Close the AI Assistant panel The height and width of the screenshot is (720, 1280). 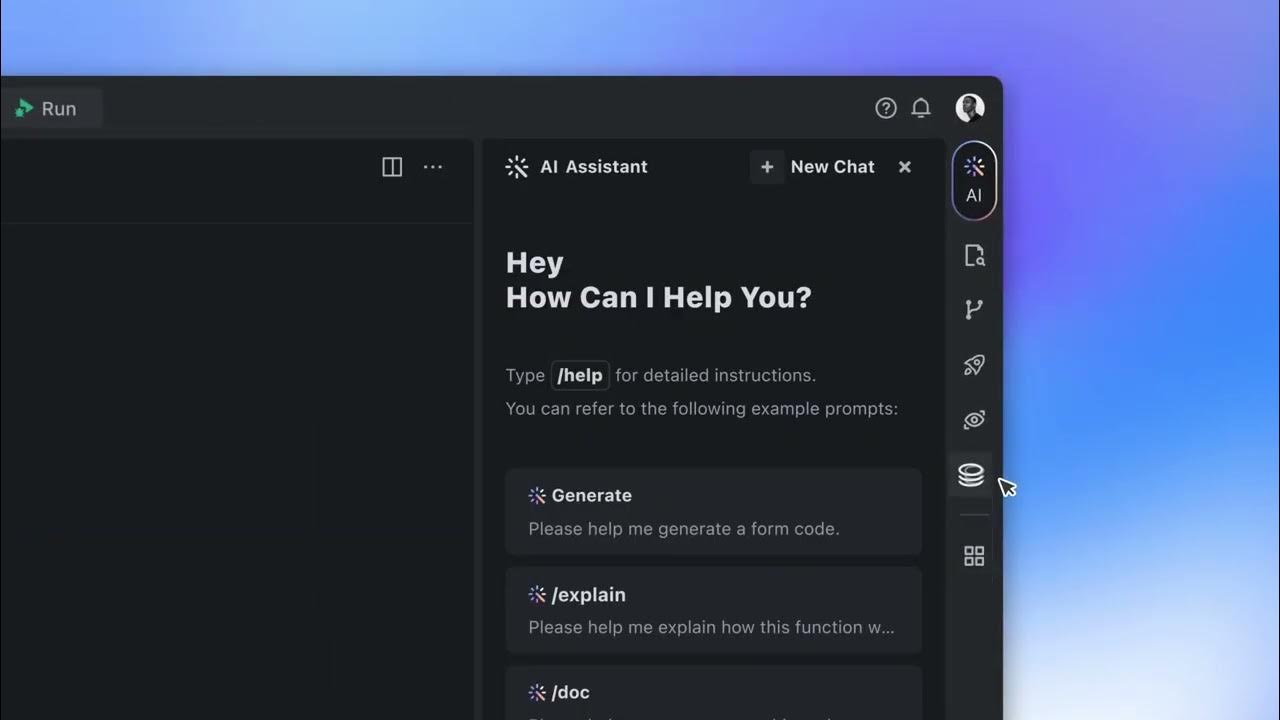coord(905,167)
